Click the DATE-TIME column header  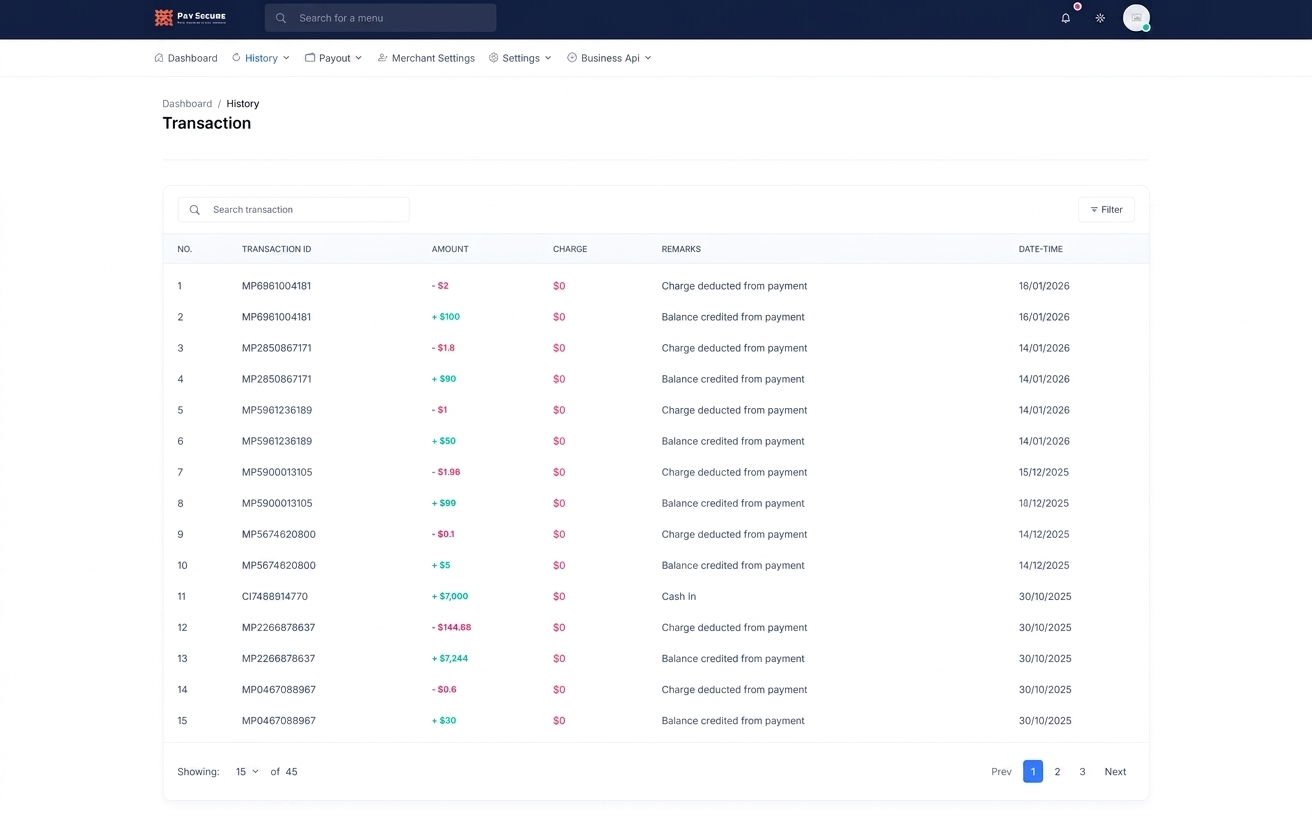1041,249
